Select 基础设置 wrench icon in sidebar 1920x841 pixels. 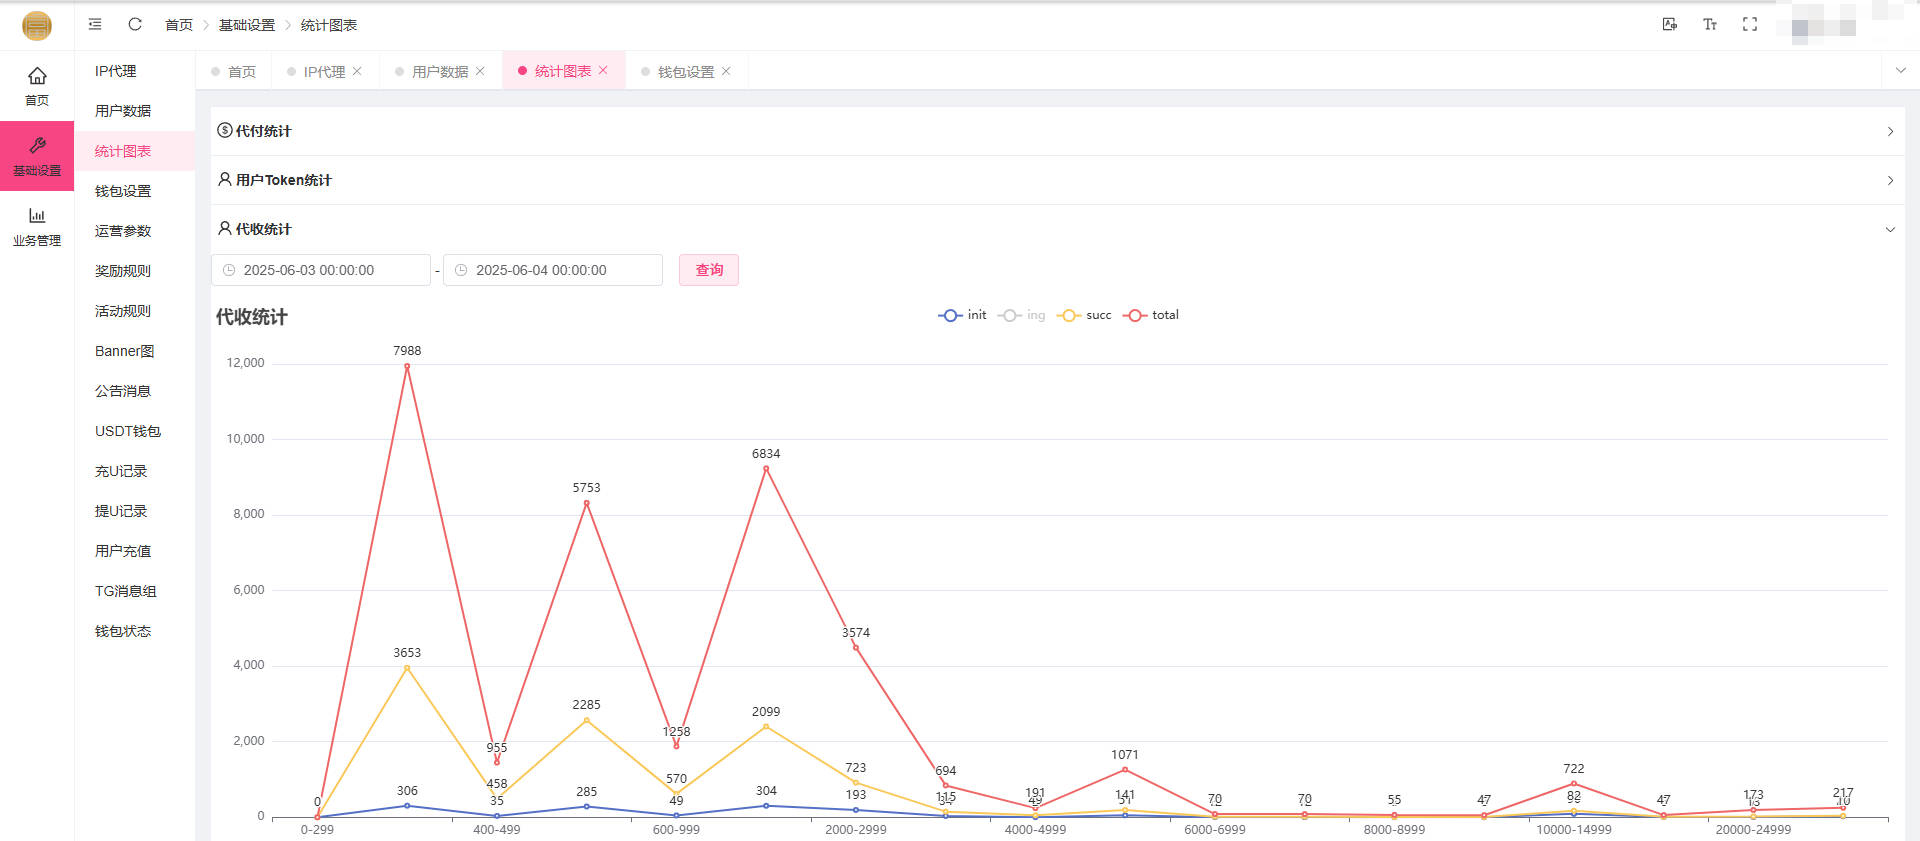point(37,156)
